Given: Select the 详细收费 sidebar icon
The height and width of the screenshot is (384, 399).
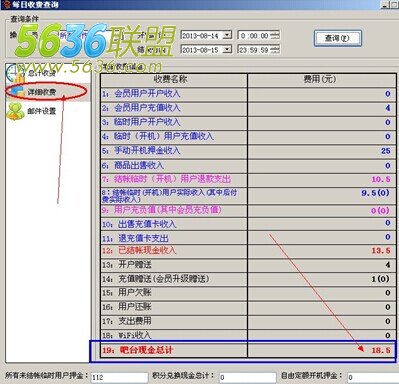Looking at the screenshot, I should [16, 92].
